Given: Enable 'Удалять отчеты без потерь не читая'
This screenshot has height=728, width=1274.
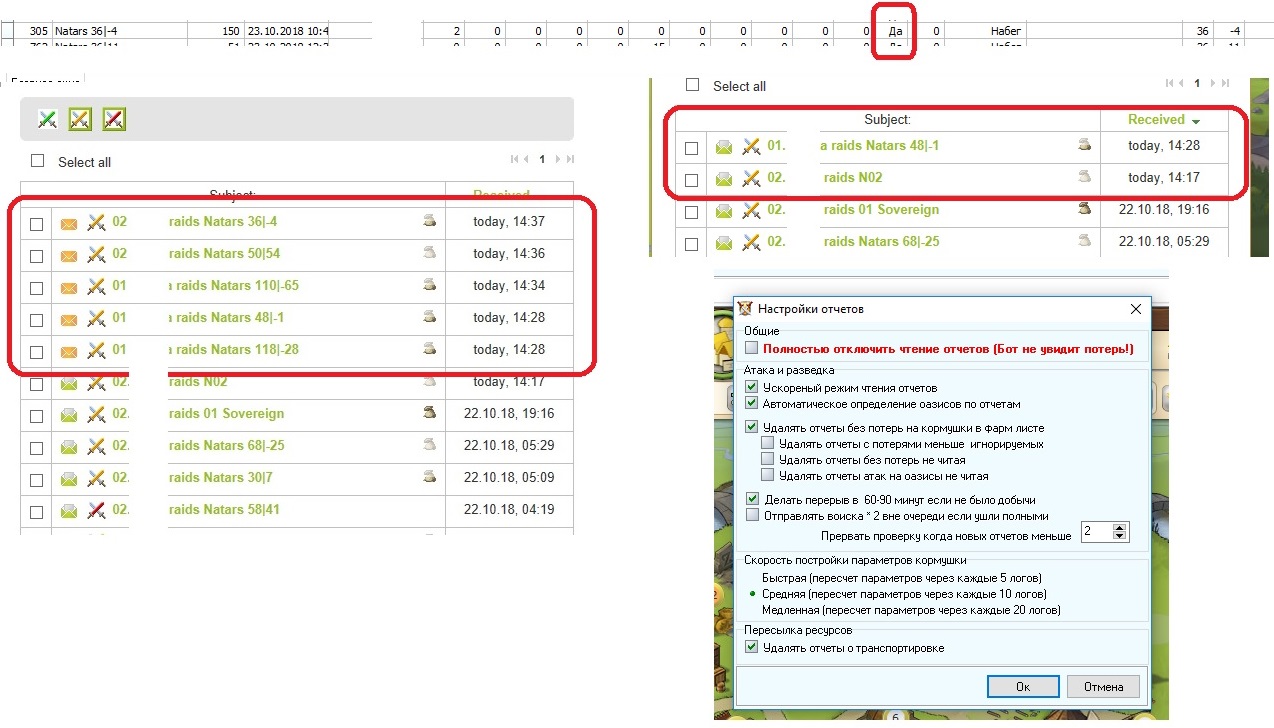Looking at the screenshot, I should [x=768, y=459].
